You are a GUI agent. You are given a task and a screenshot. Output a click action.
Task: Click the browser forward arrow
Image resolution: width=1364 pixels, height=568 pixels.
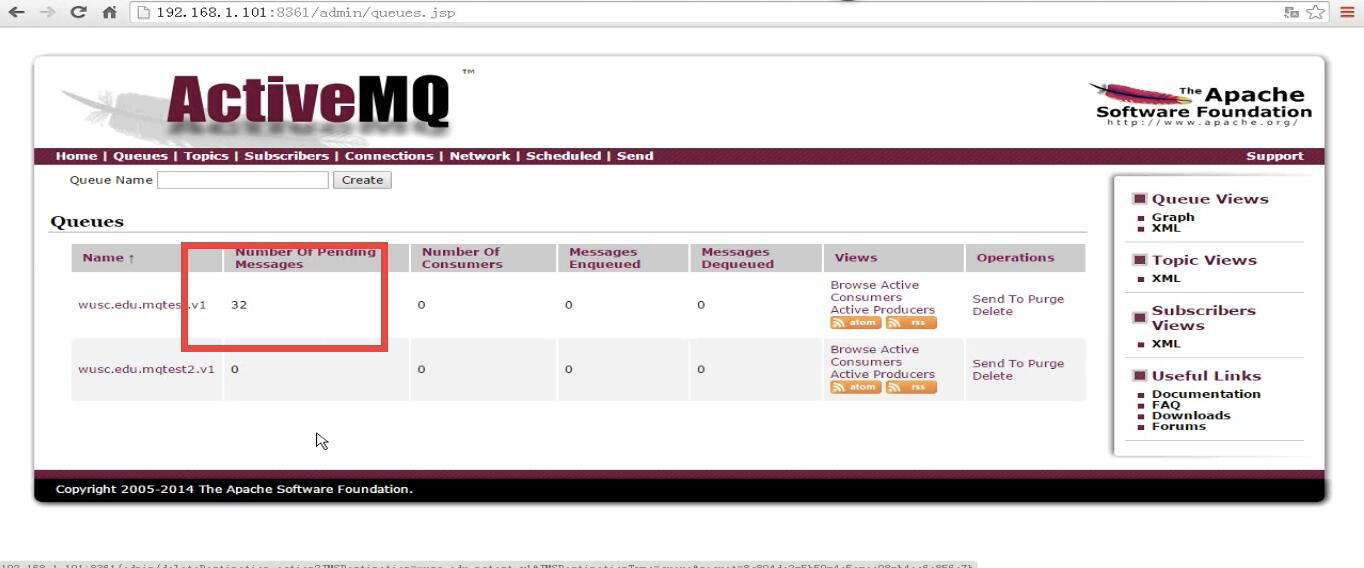[47, 12]
